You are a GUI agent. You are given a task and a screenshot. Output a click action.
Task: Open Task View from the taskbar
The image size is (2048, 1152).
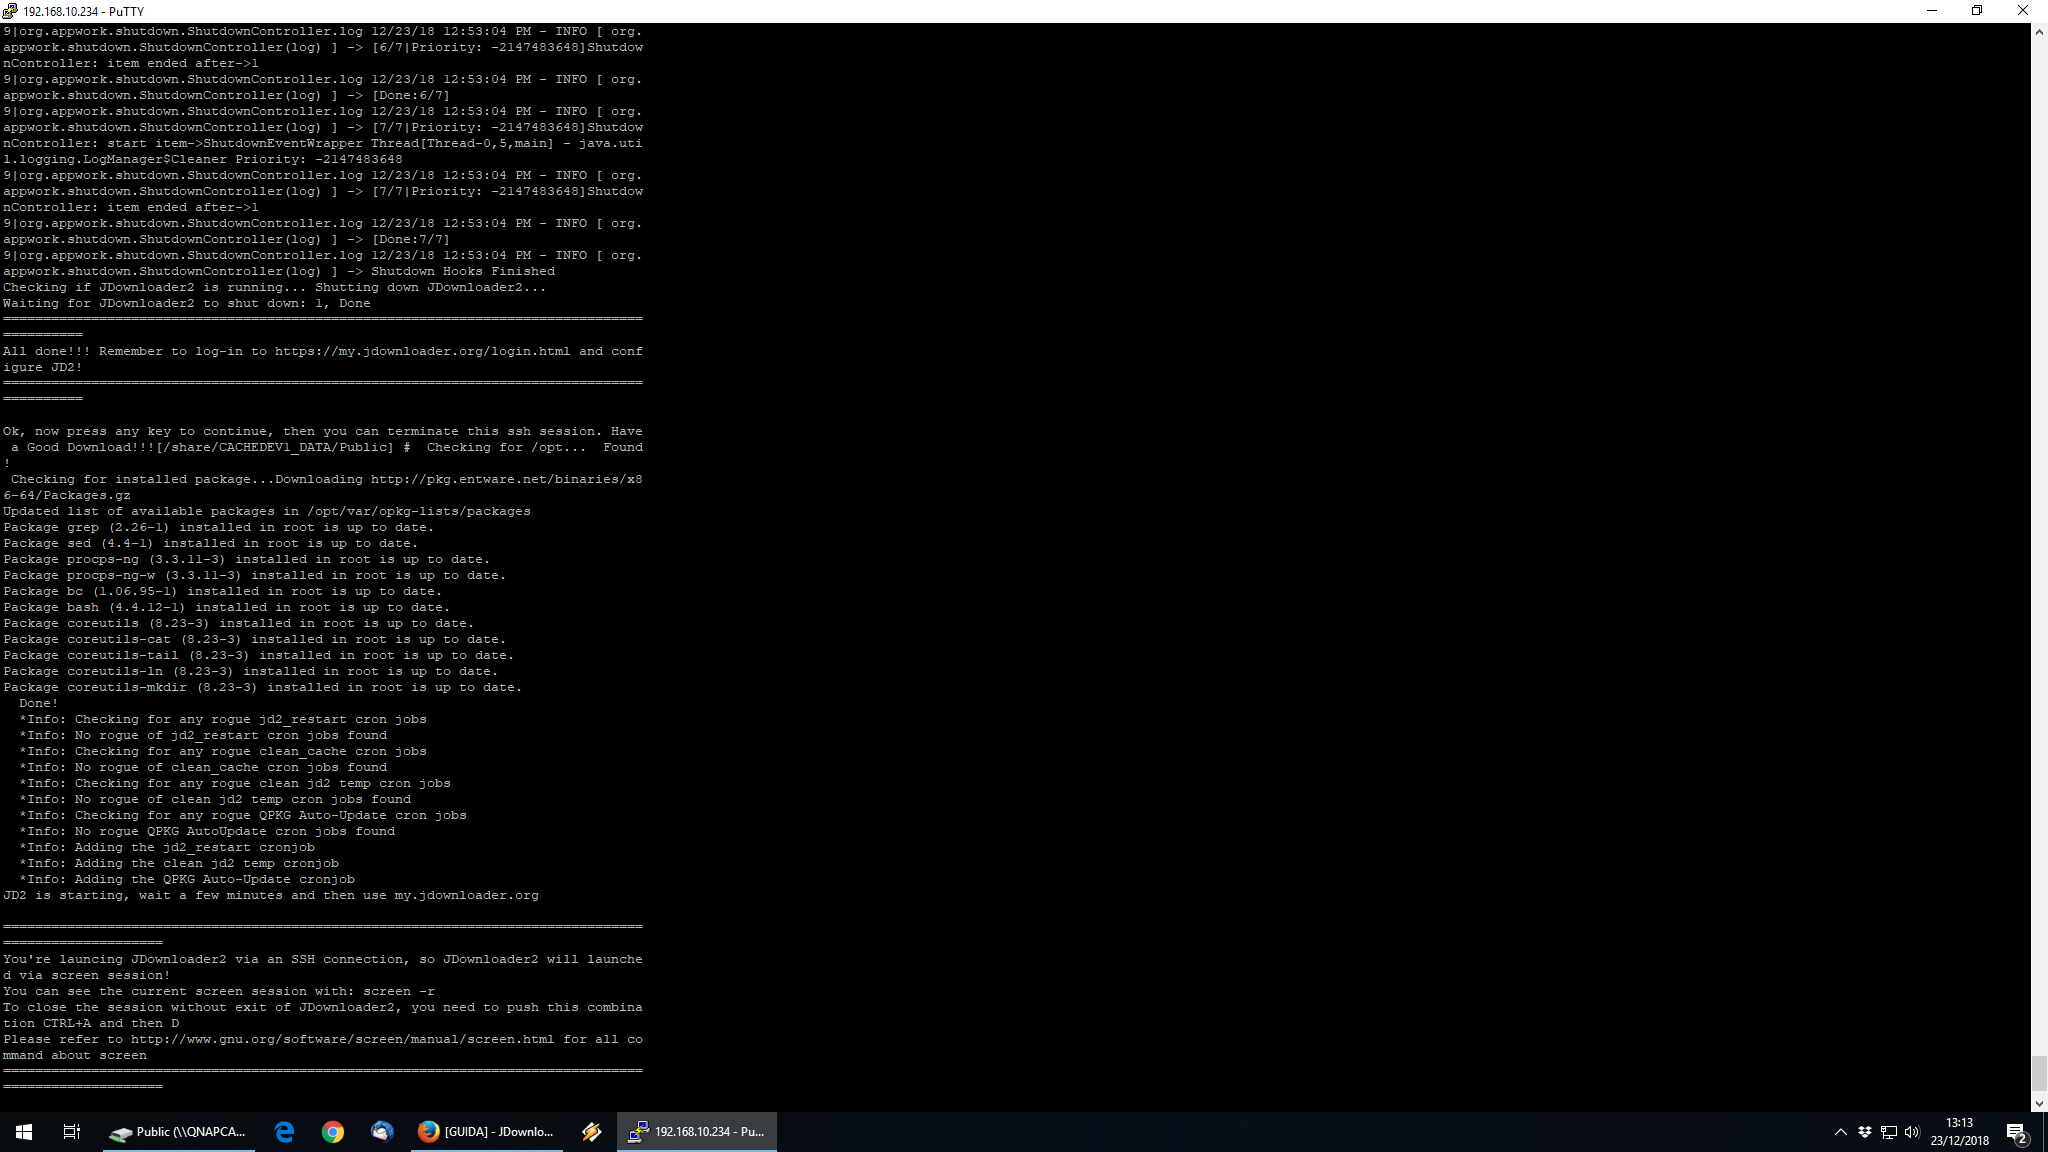72,1132
